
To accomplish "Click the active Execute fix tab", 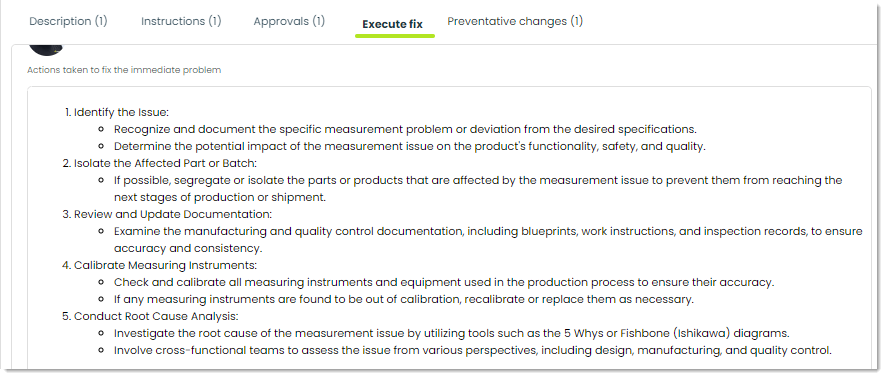I will (x=392, y=24).
